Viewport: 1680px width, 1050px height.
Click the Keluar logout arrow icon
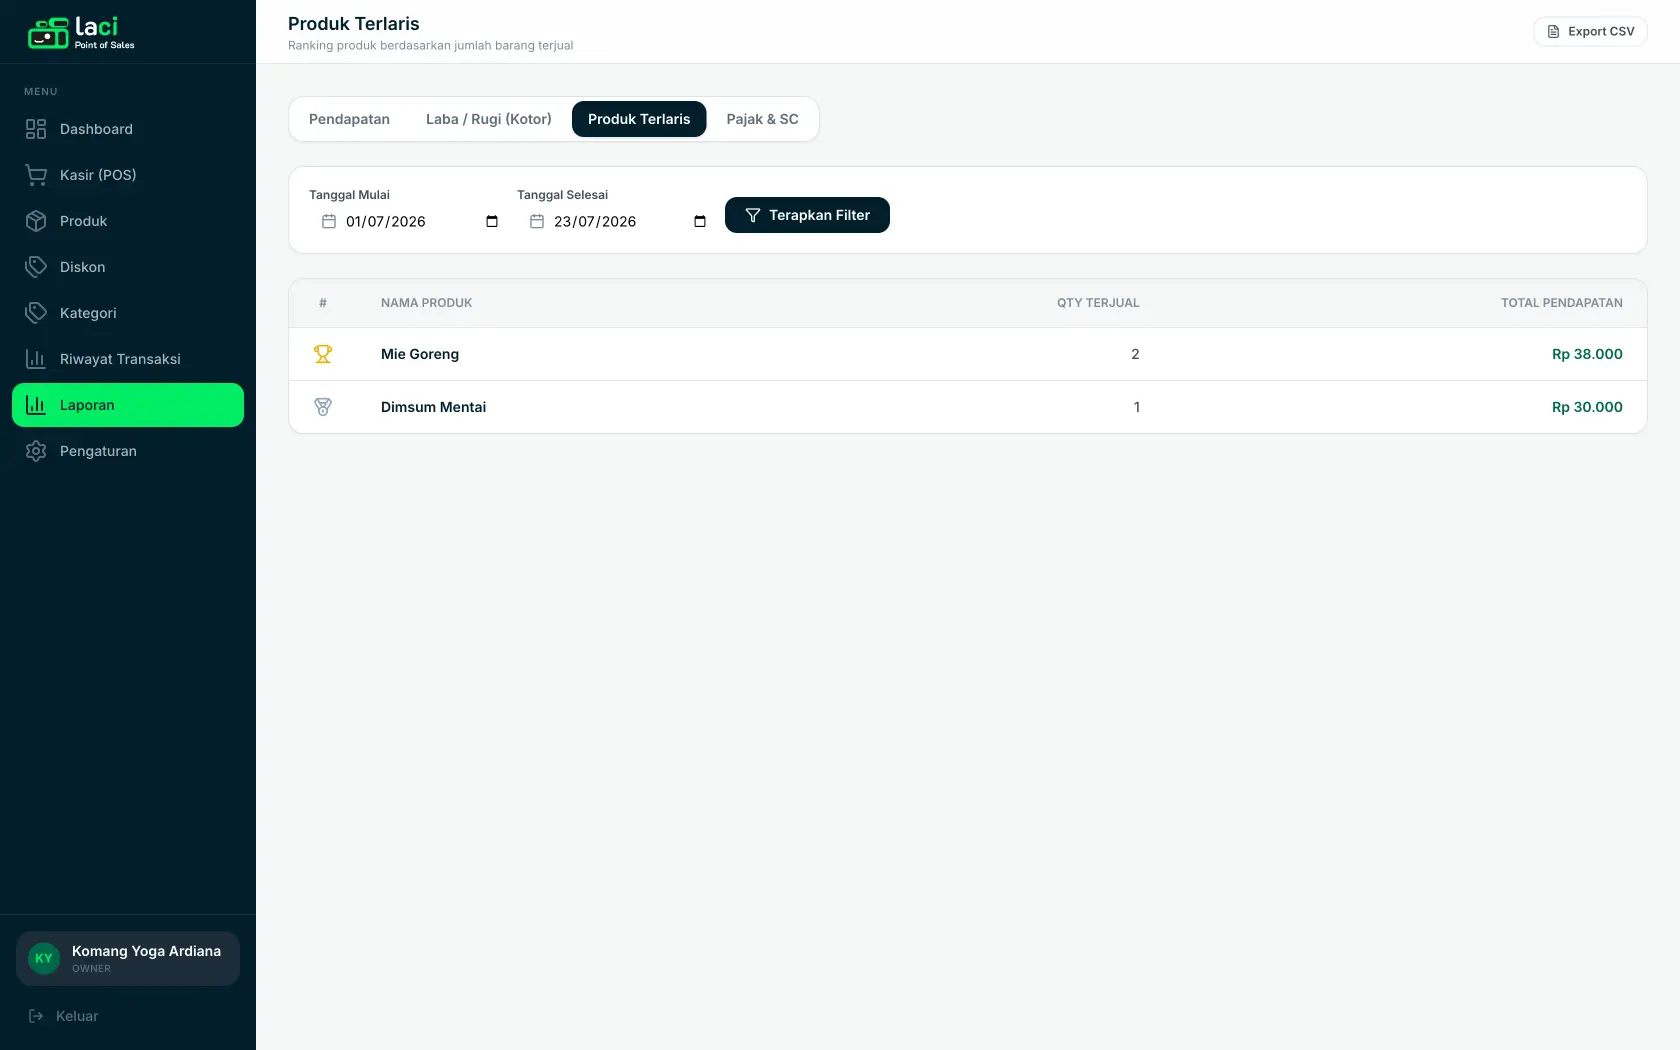point(36,1016)
